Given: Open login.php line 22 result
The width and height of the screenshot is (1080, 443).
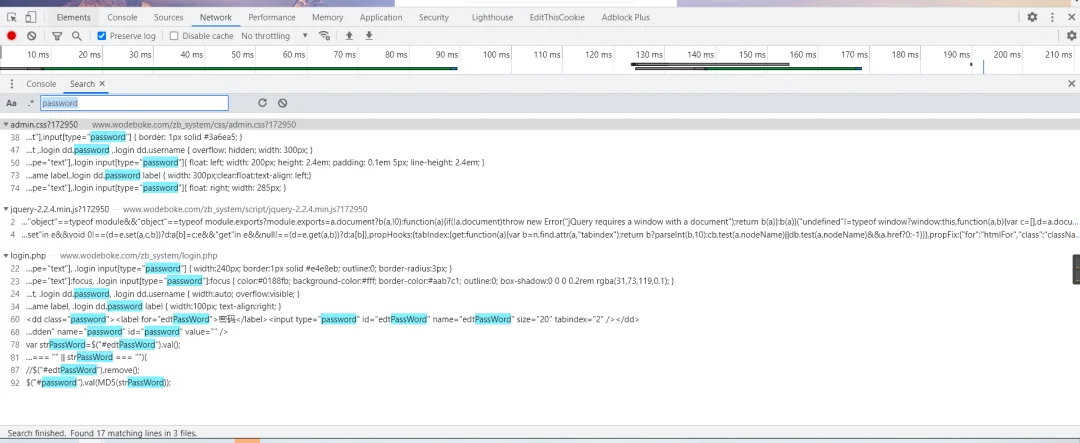Looking at the screenshot, I should pyautogui.click(x=540, y=268).
